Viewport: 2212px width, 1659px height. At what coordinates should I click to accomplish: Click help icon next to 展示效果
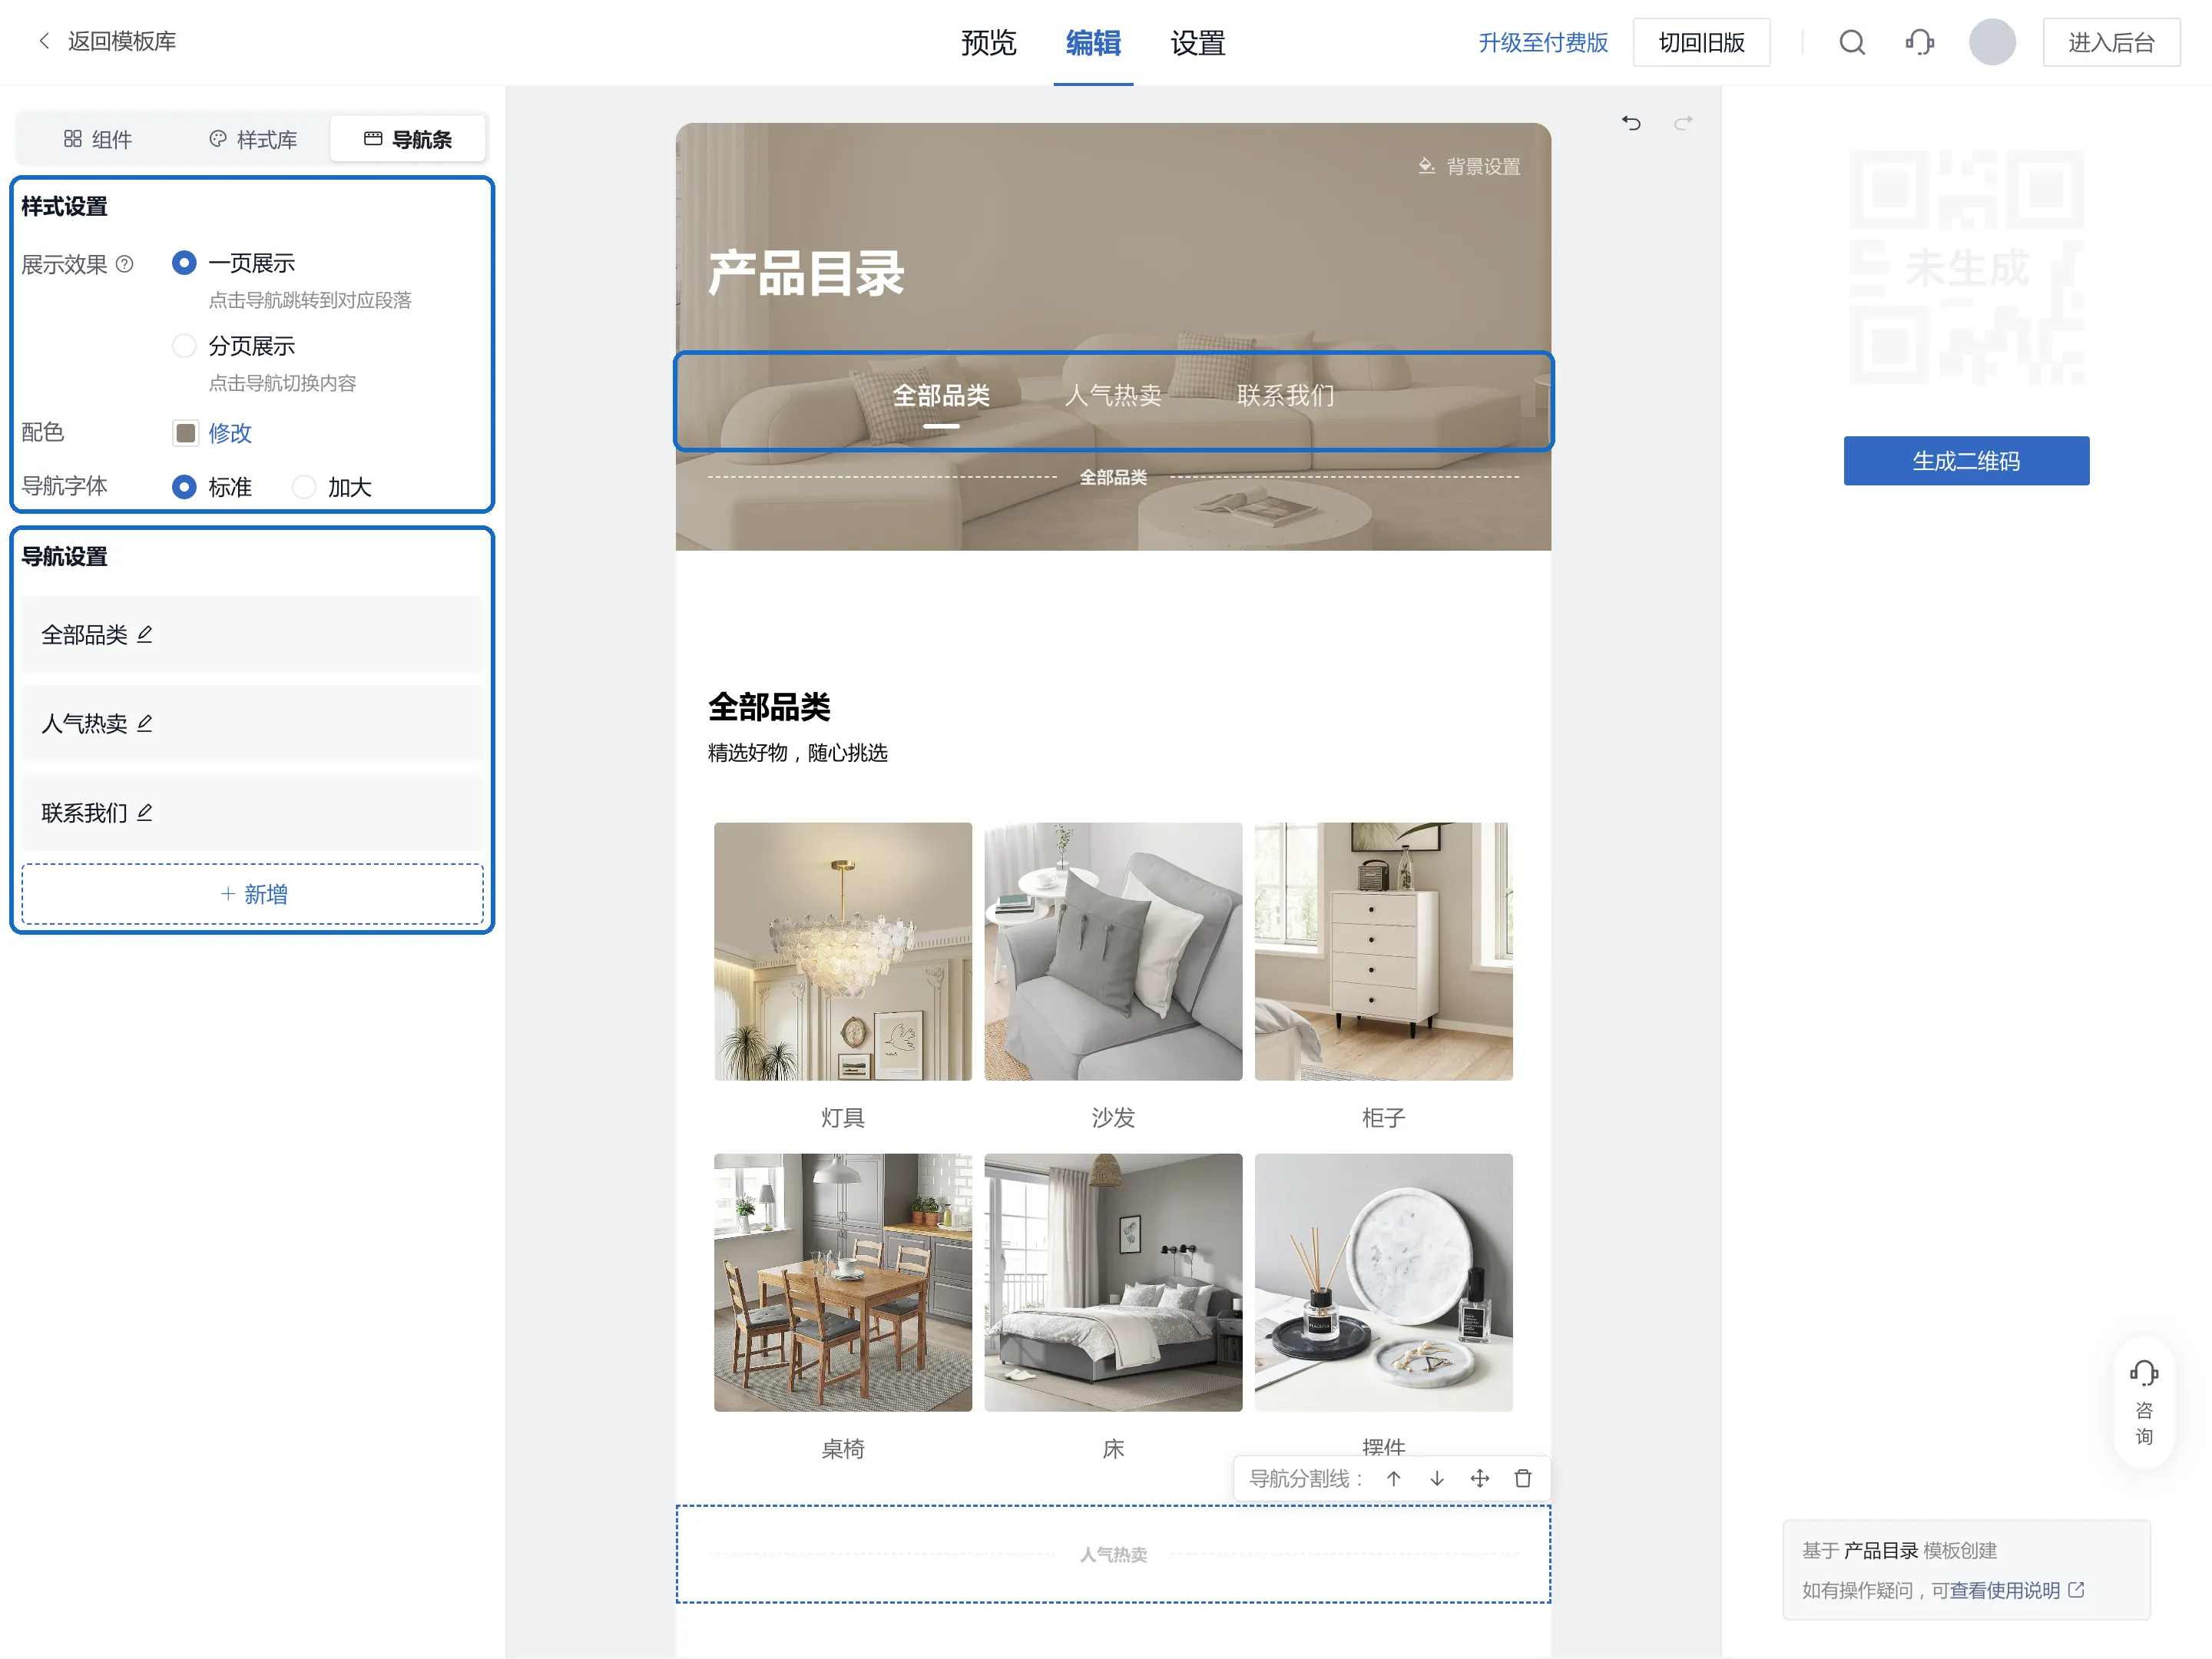point(124,264)
